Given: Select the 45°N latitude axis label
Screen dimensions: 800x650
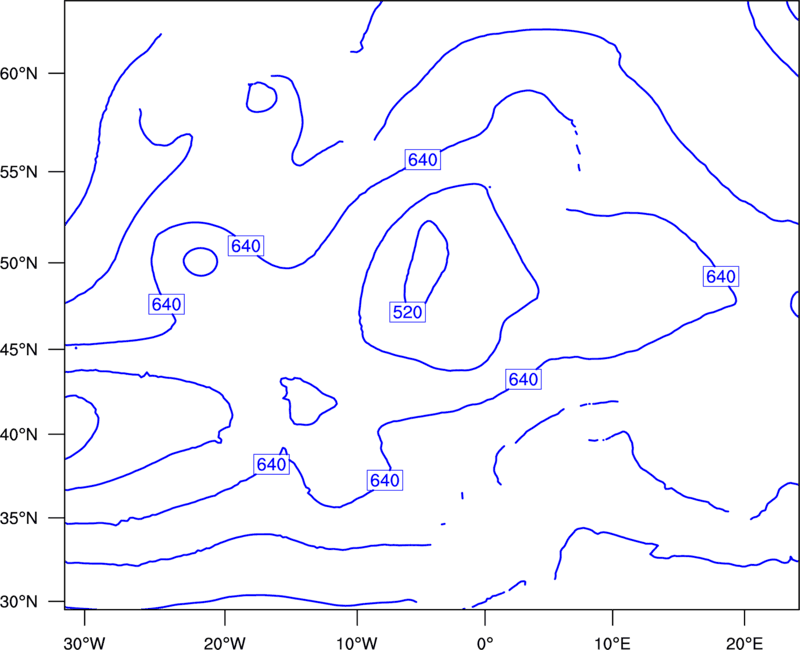Looking at the screenshot, I should (19, 350).
